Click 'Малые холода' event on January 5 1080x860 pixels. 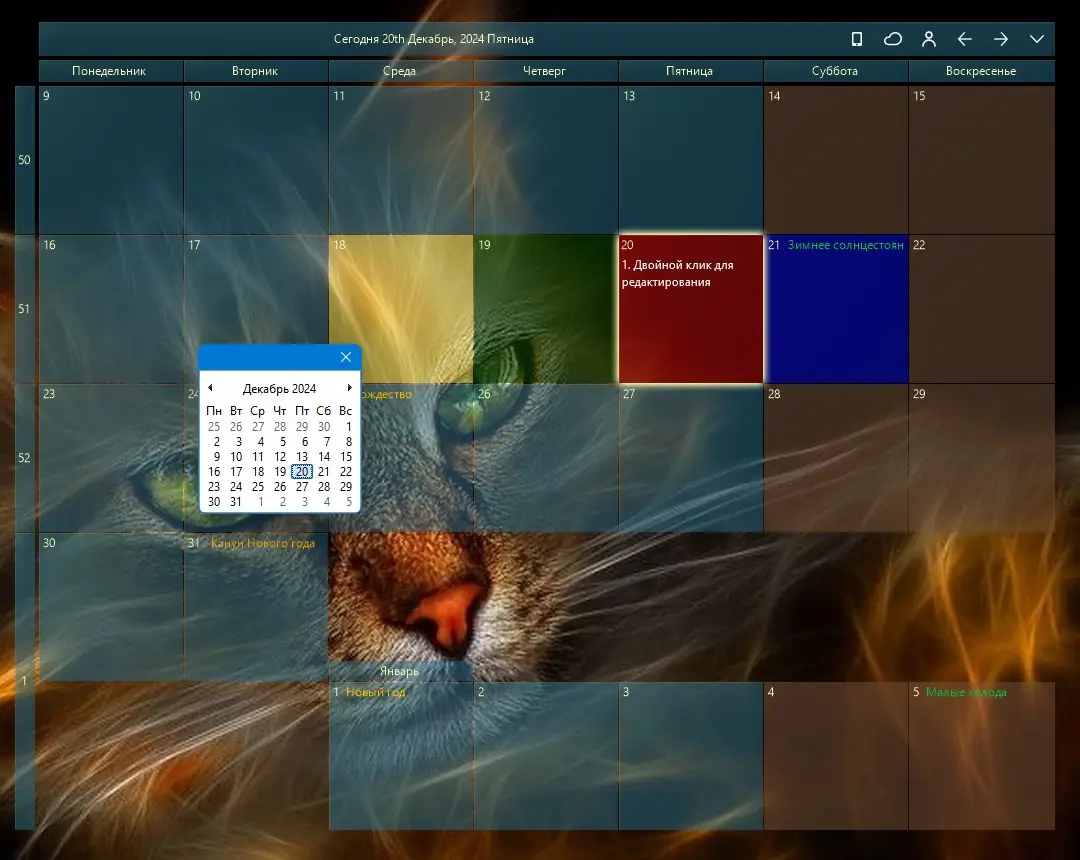[966, 692]
